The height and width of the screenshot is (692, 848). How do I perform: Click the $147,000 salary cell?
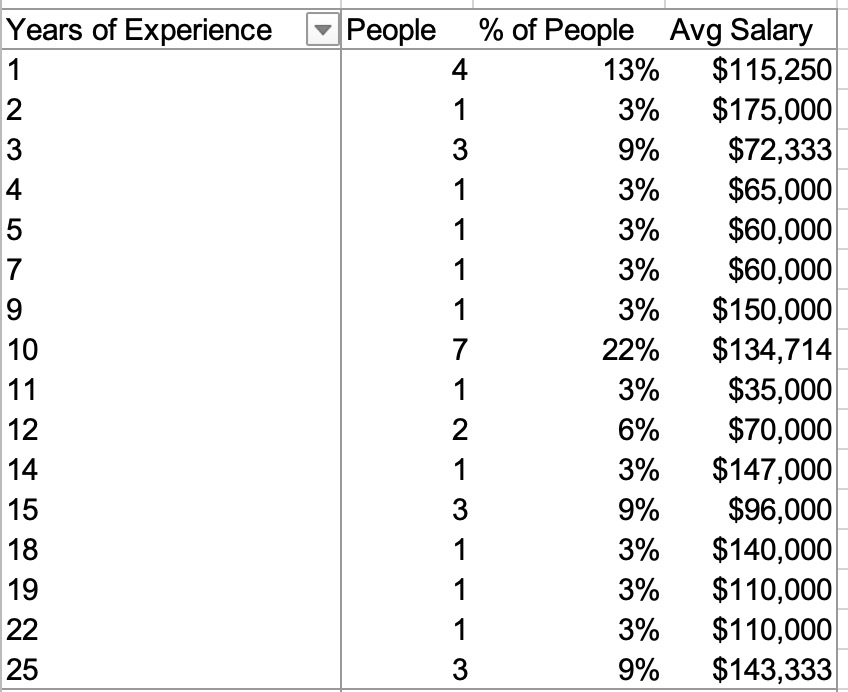coord(771,470)
